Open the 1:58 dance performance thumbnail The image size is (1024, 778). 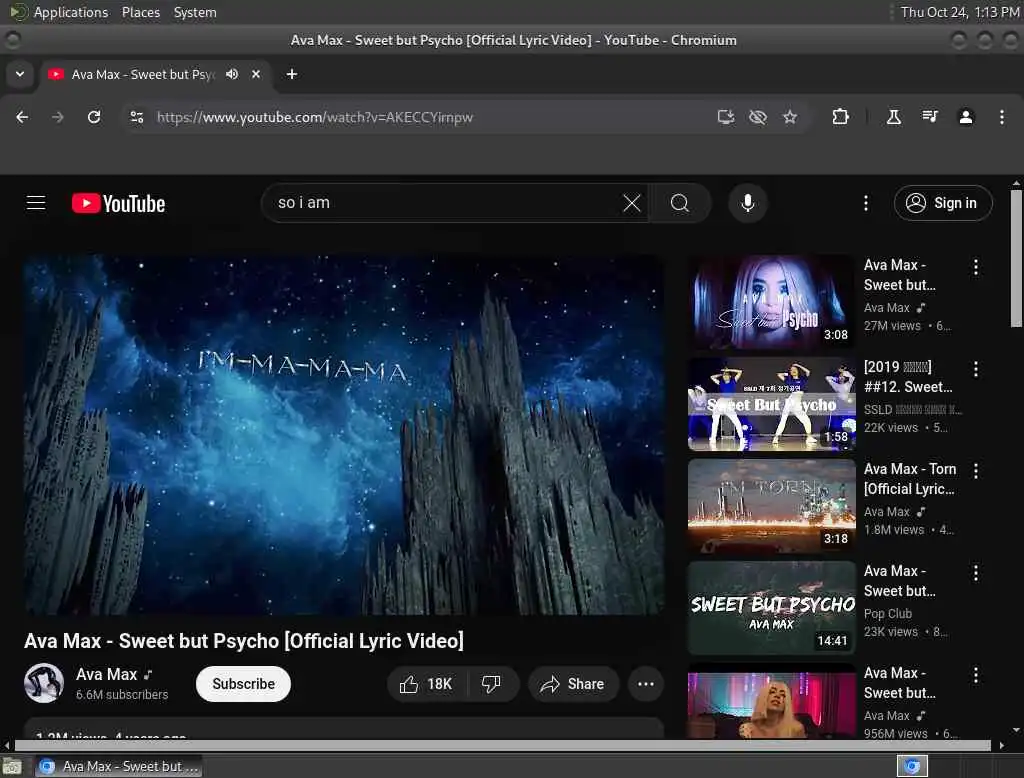(x=772, y=404)
